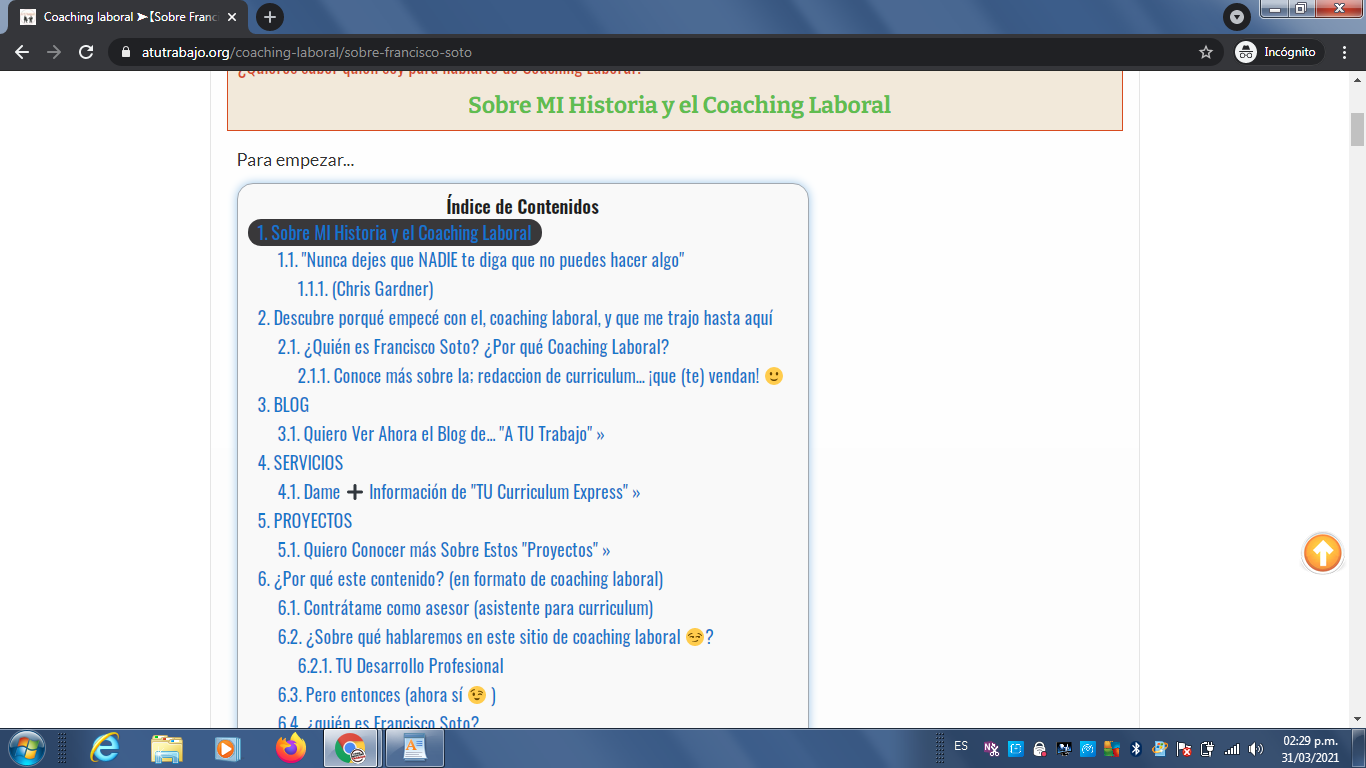This screenshot has height=768, width=1366.
Task: Open the clock showing 02:29 p.m.
Action: (x=1310, y=748)
